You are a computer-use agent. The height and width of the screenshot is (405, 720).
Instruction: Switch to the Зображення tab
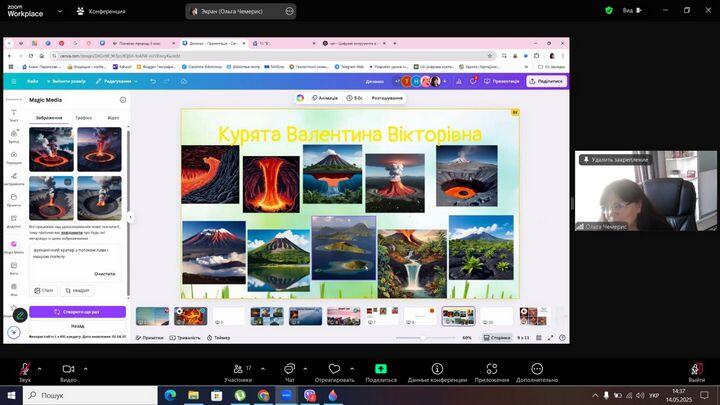click(x=49, y=118)
